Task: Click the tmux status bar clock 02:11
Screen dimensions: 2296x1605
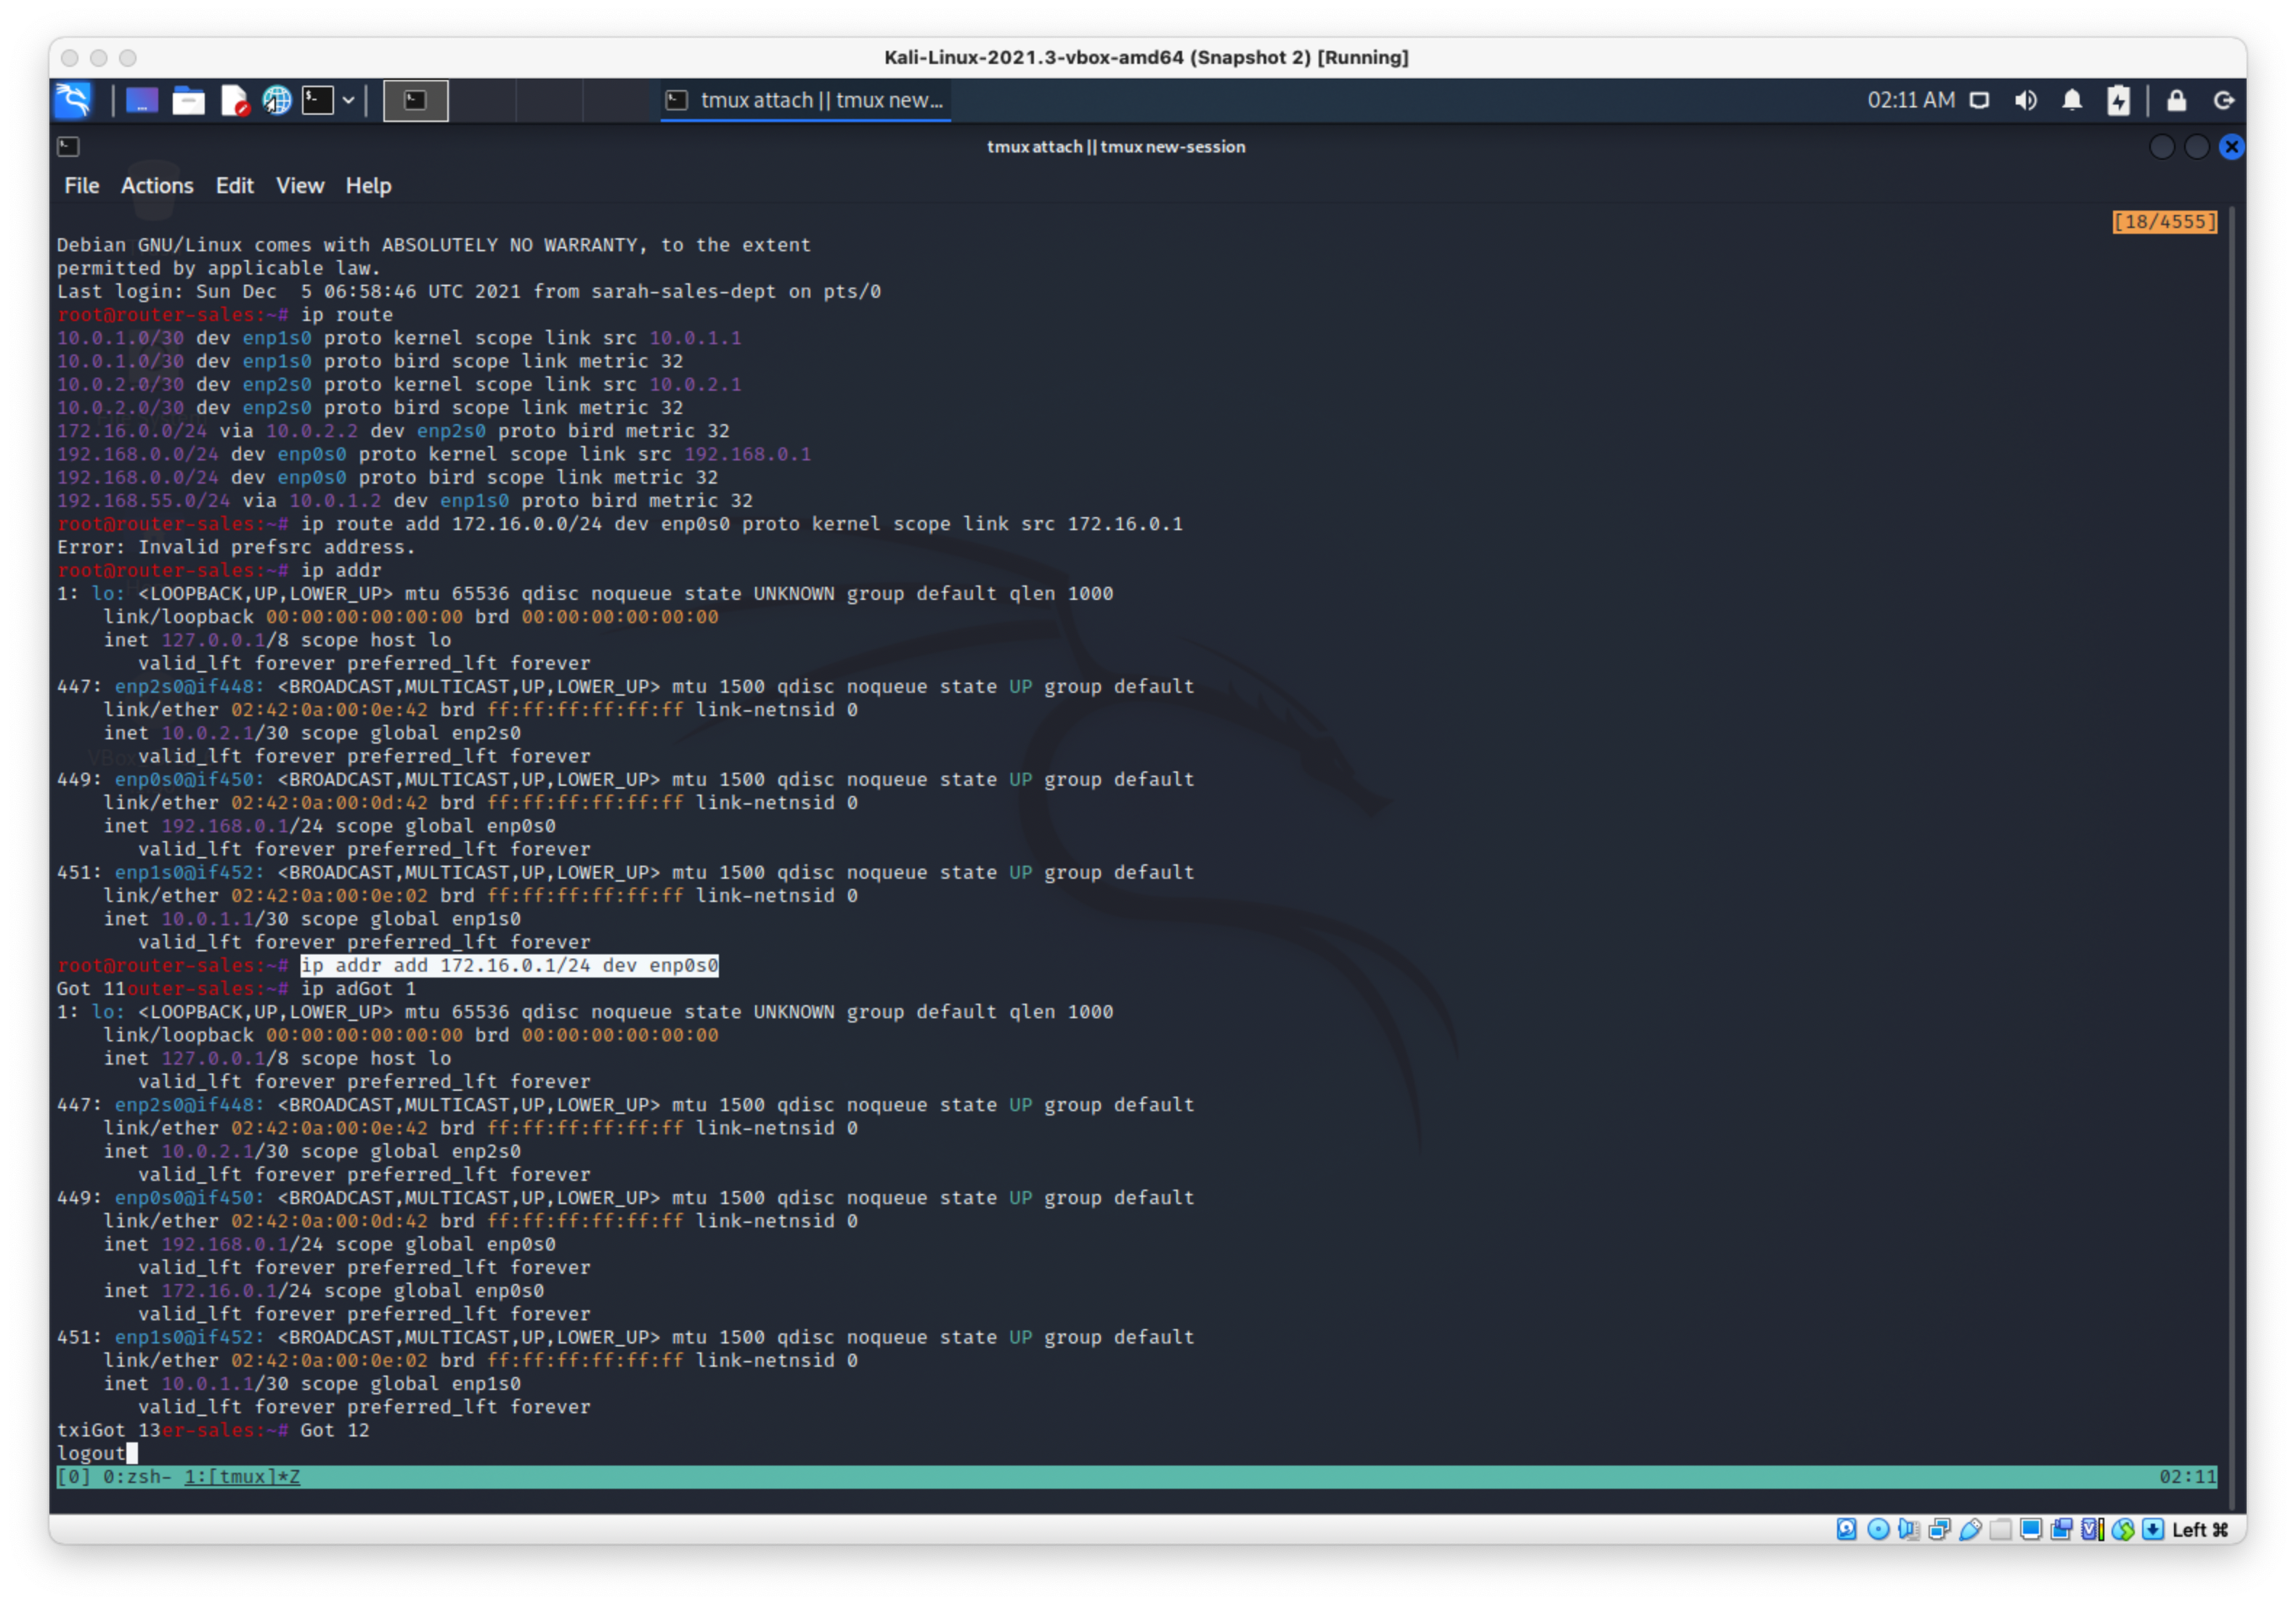Action: [2187, 1477]
